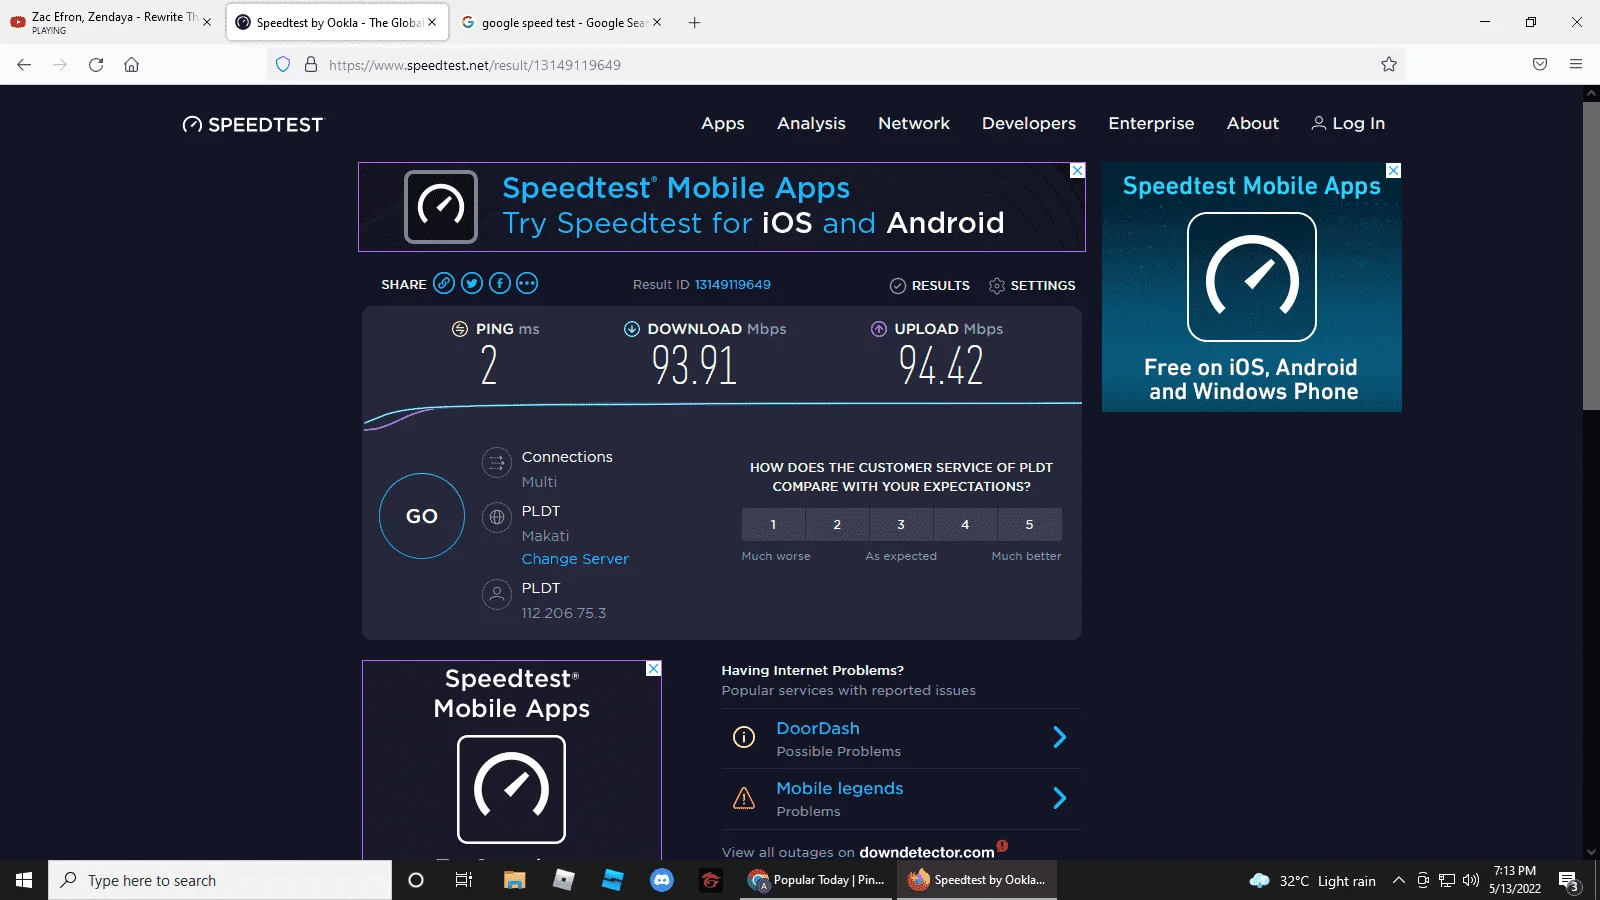
Task: Rate PLDT customer service 1
Action: pyautogui.click(x=773, y=524)
